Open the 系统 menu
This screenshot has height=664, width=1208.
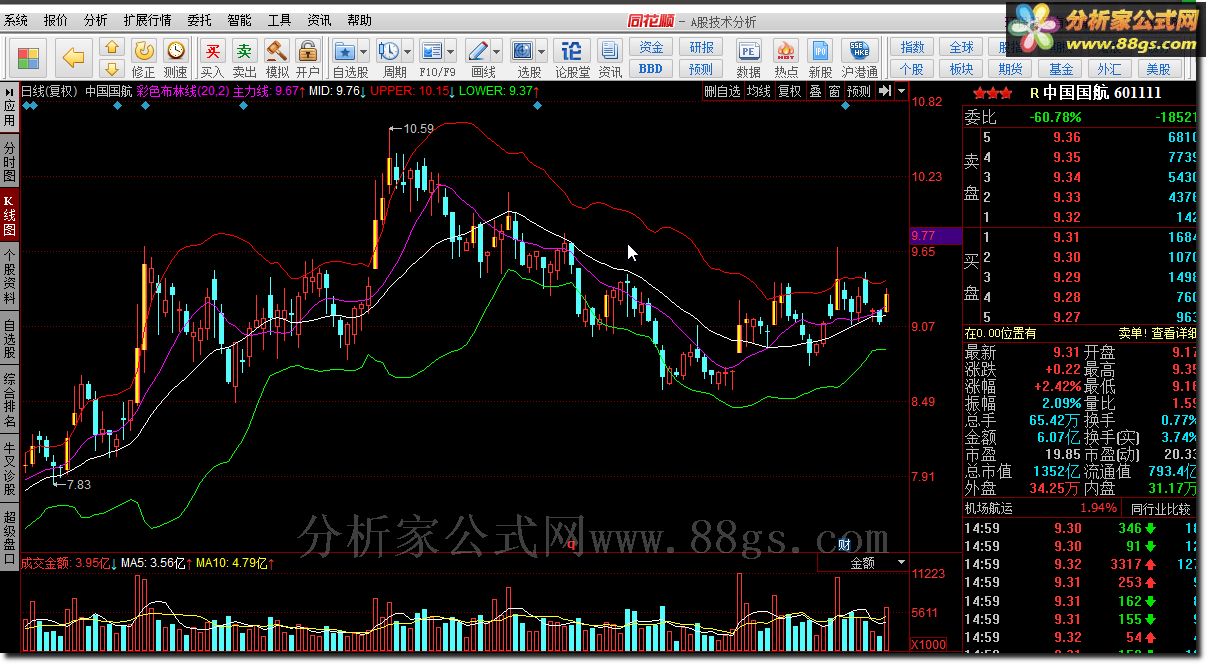[x=17, y=20]
